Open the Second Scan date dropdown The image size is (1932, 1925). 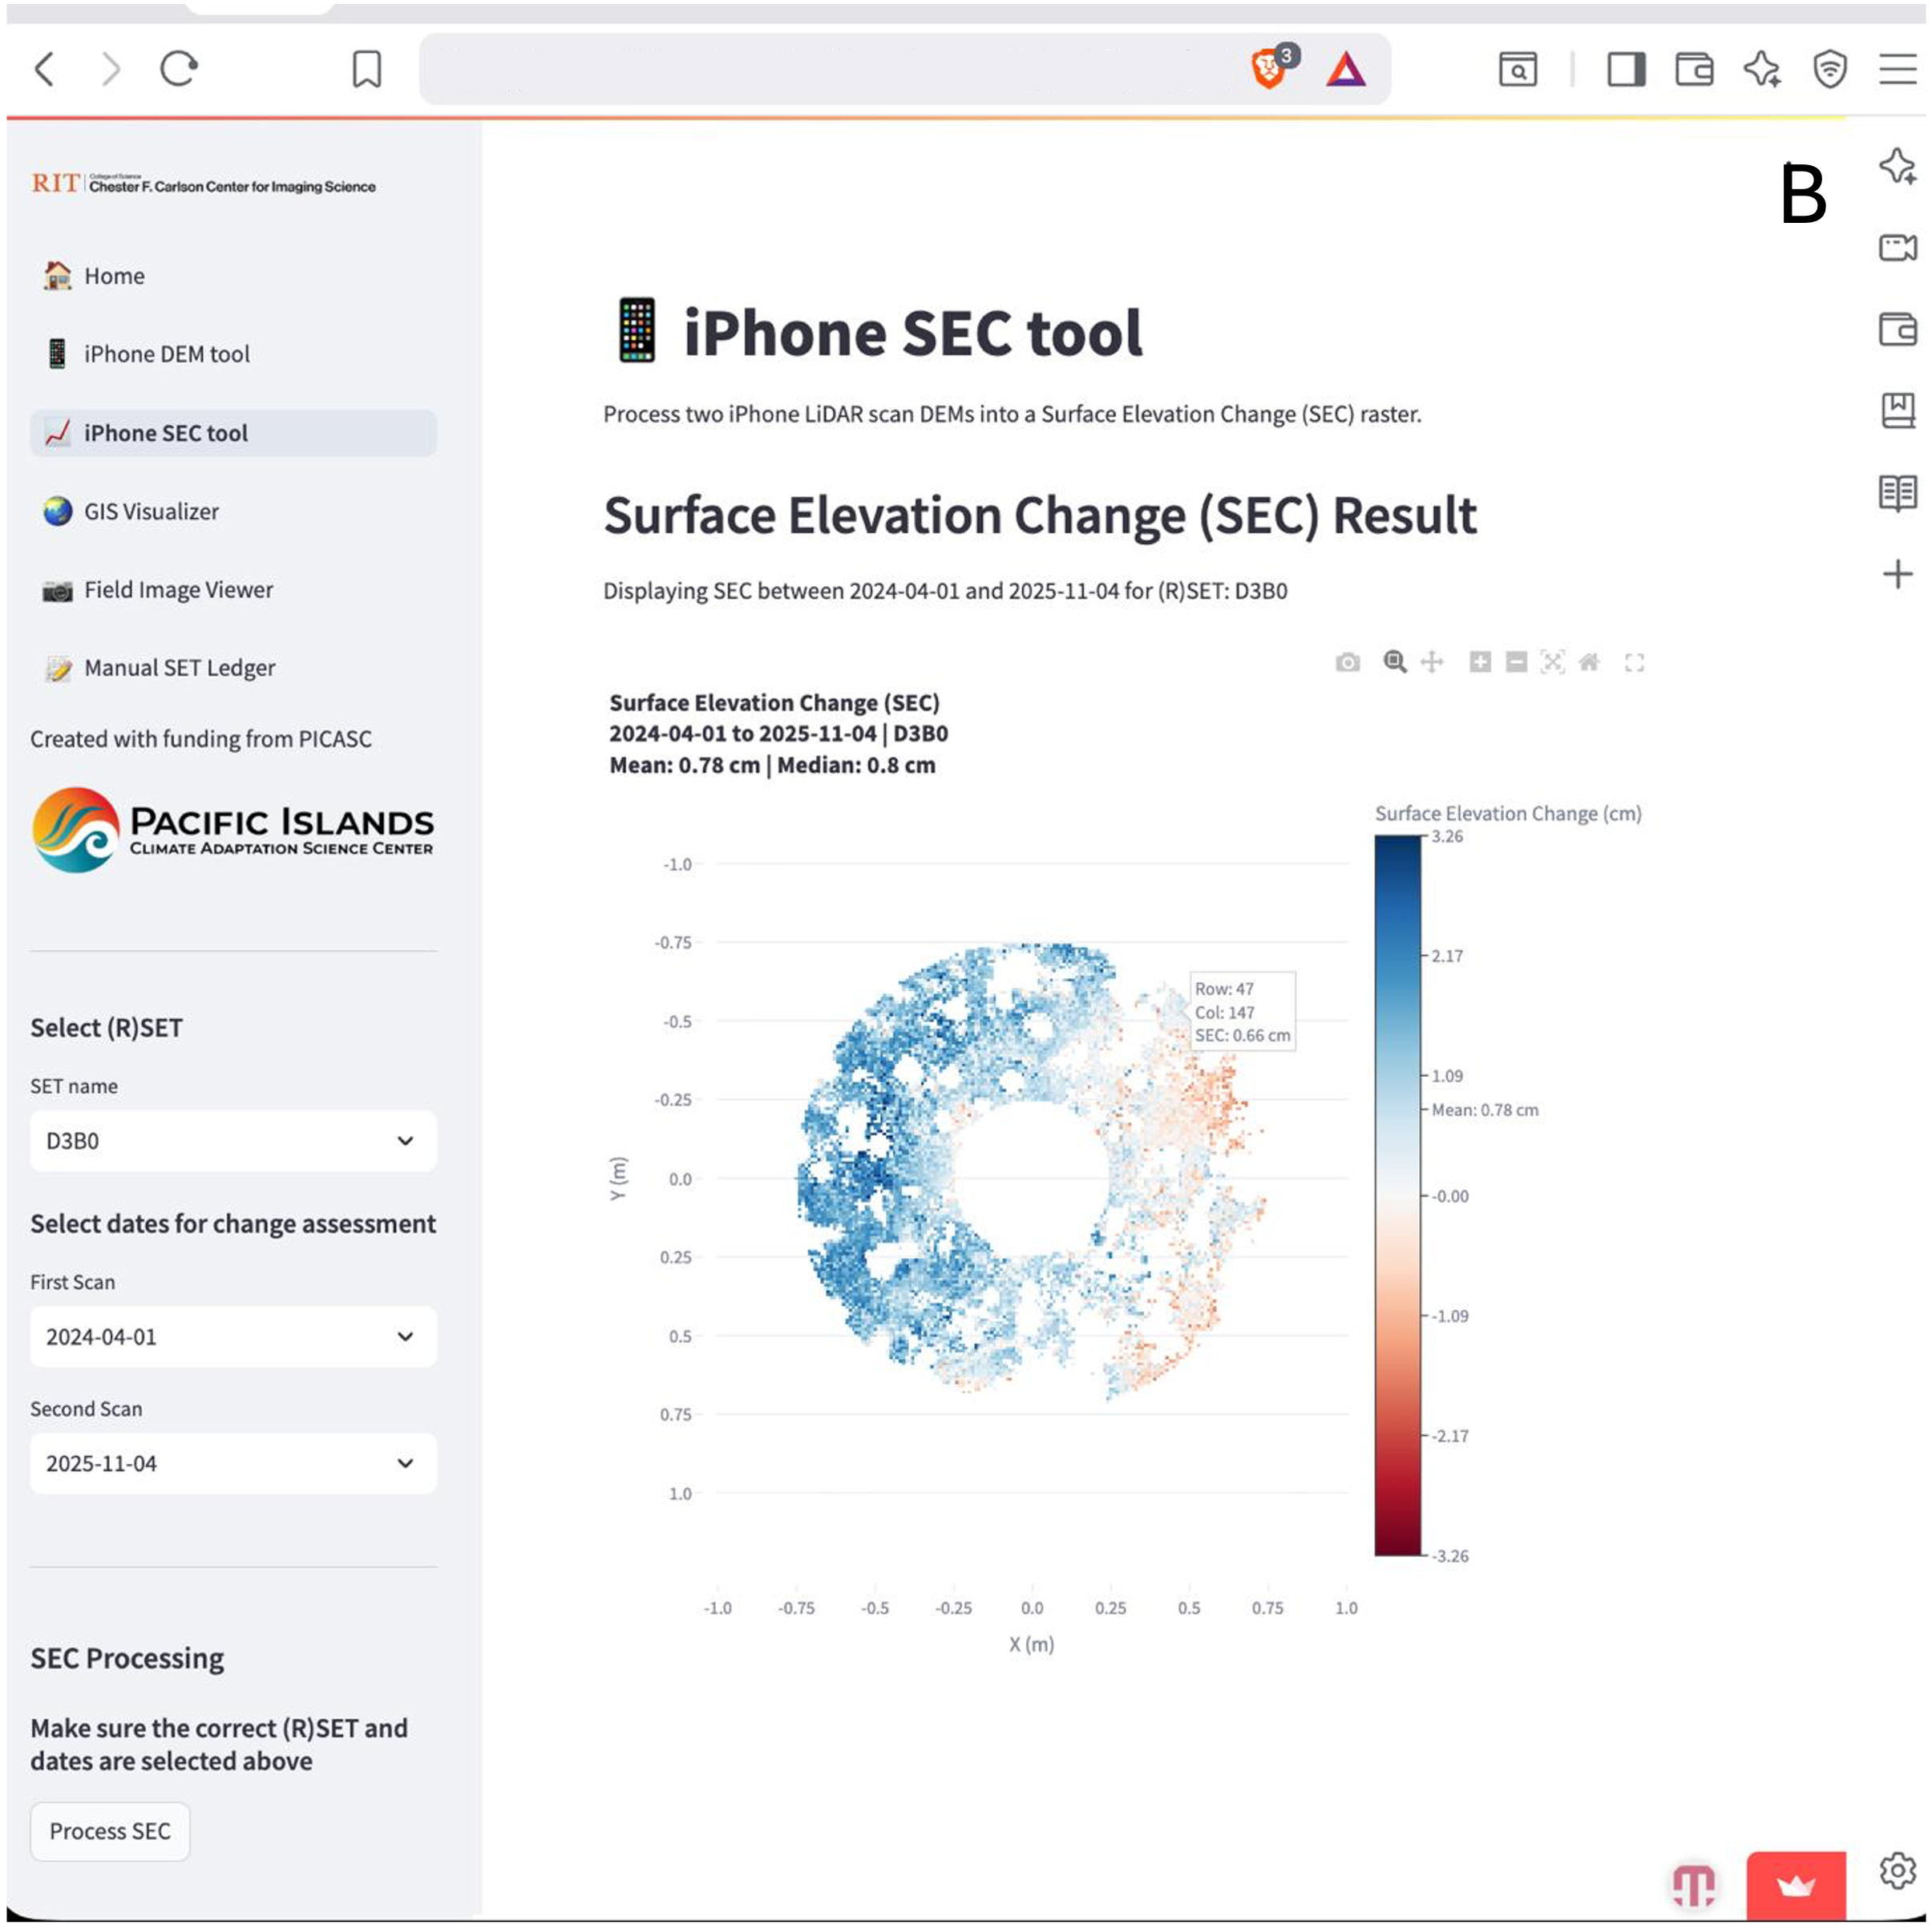coord(233,1463)
